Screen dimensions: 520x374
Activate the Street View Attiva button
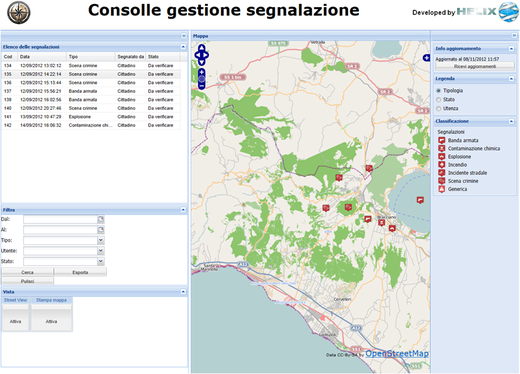pyautogui.click(x=15, y=317)
